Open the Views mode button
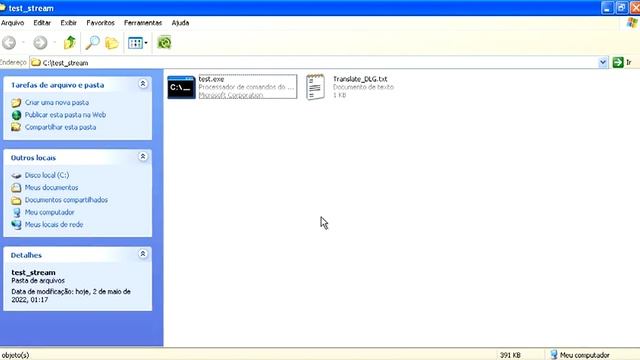640x360 pixels. (135, 42)
